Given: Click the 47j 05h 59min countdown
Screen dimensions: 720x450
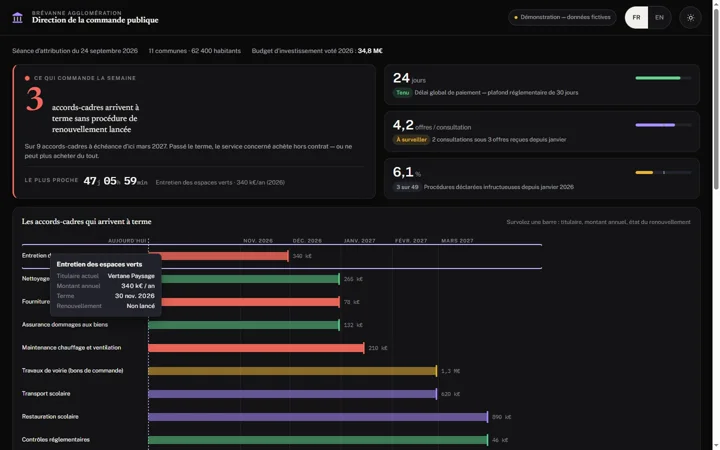Looking at the screenshot, I should click(115, 181).
